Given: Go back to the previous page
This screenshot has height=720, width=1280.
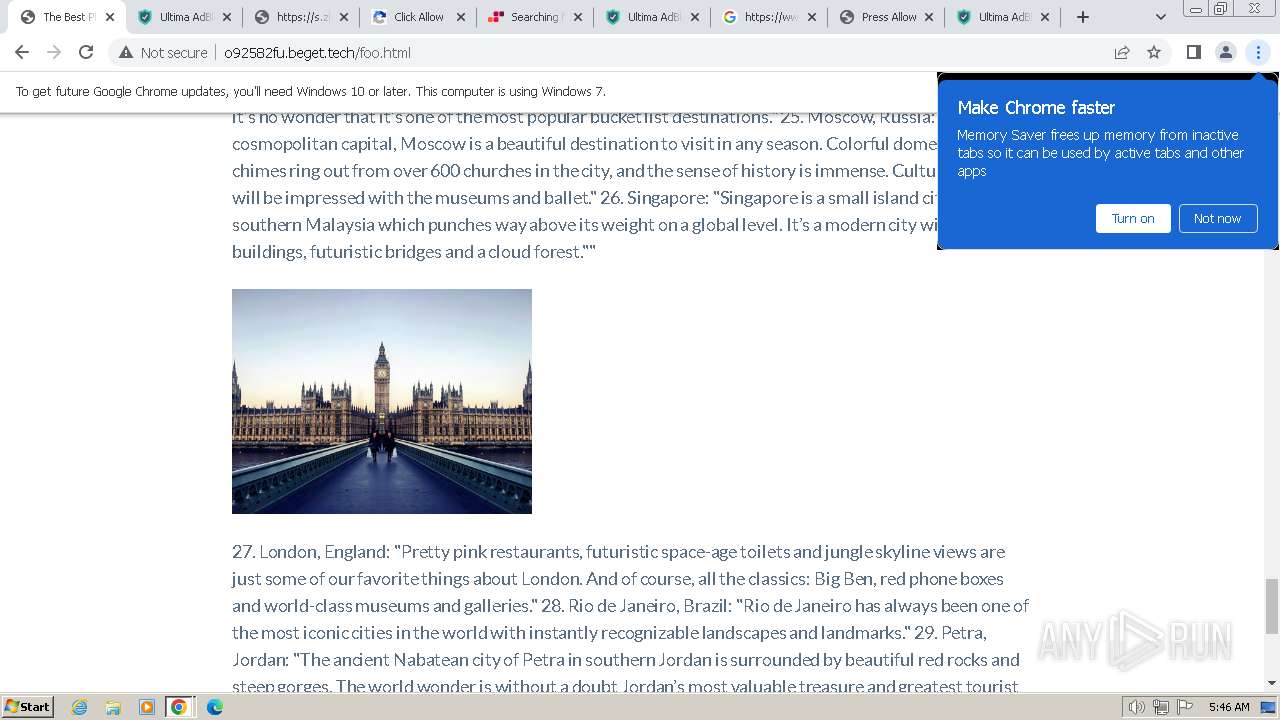Looking at the screenshot, I should point(22,53).
